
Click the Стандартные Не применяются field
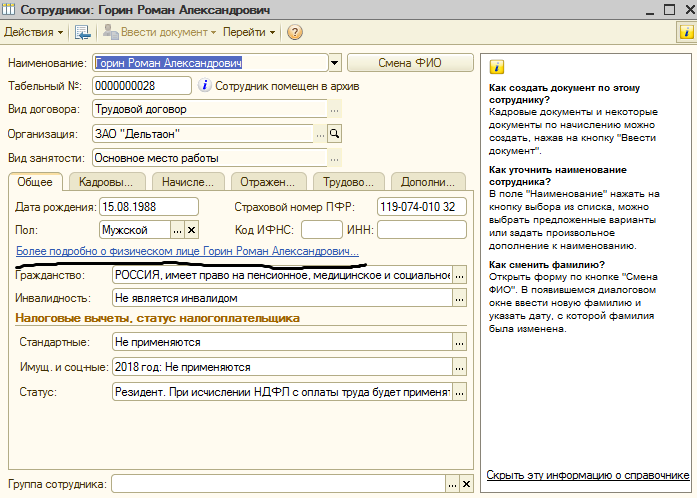282,342
